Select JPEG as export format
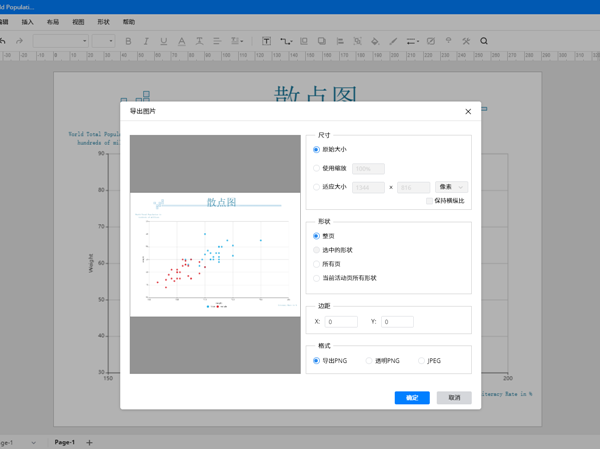The height and width of the screenshot is (449, 600). 422,361
